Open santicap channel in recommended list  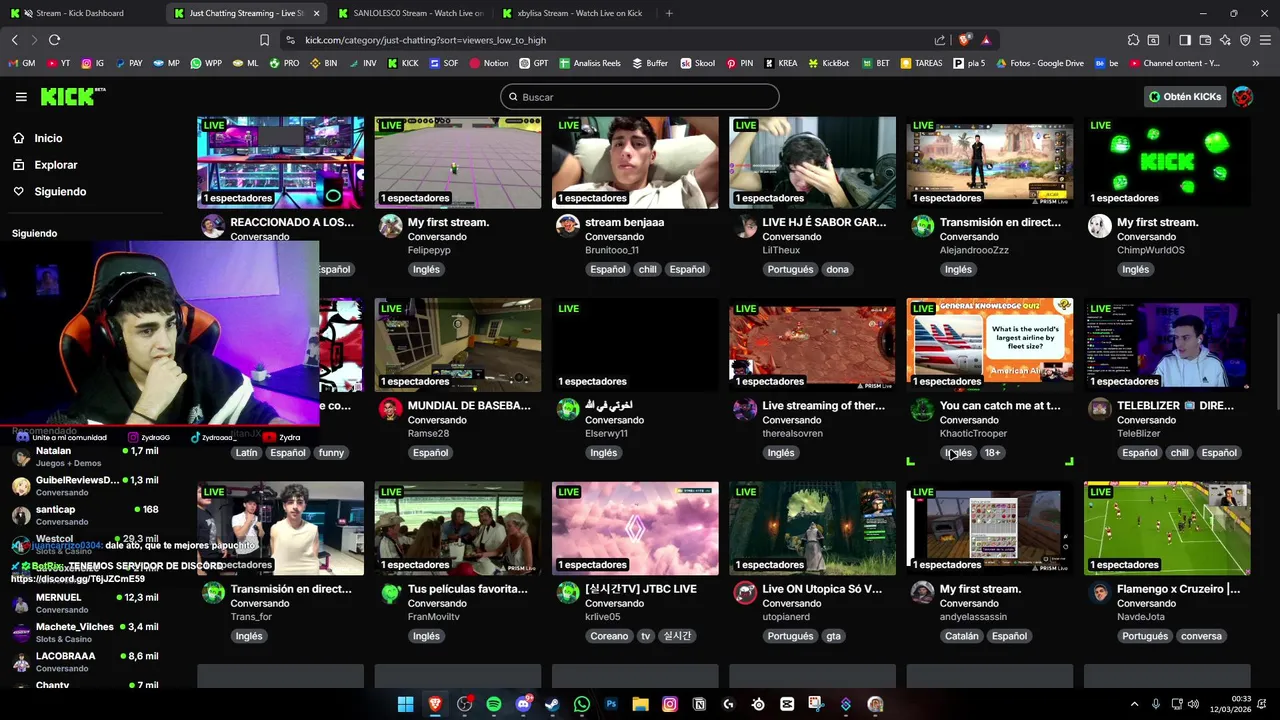[x=84, y=515]
